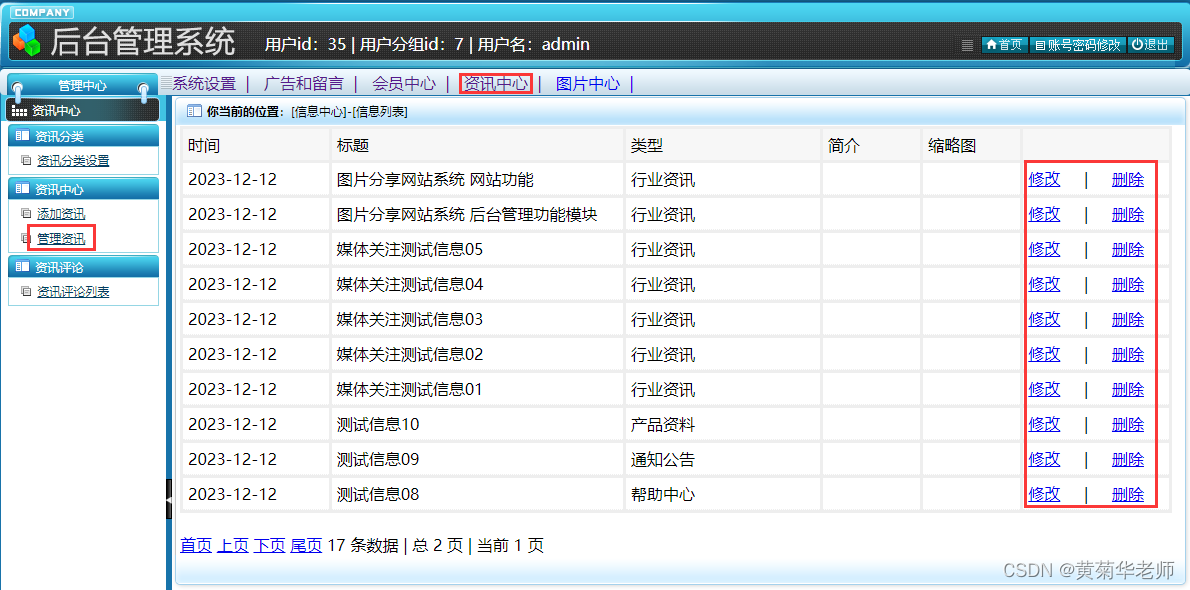Screen dimensions: 1190x590
Task: Open the 会员中心 menu
Action: [x=404, y=84]
